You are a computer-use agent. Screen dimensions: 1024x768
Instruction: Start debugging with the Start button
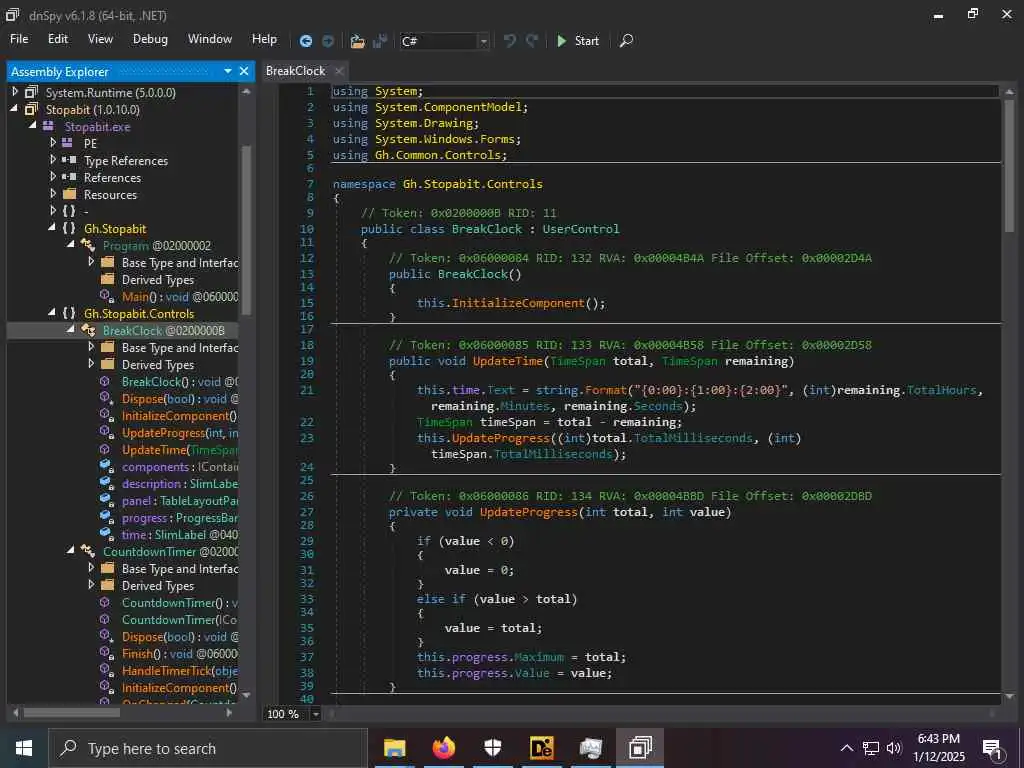(x=577, y=40)
